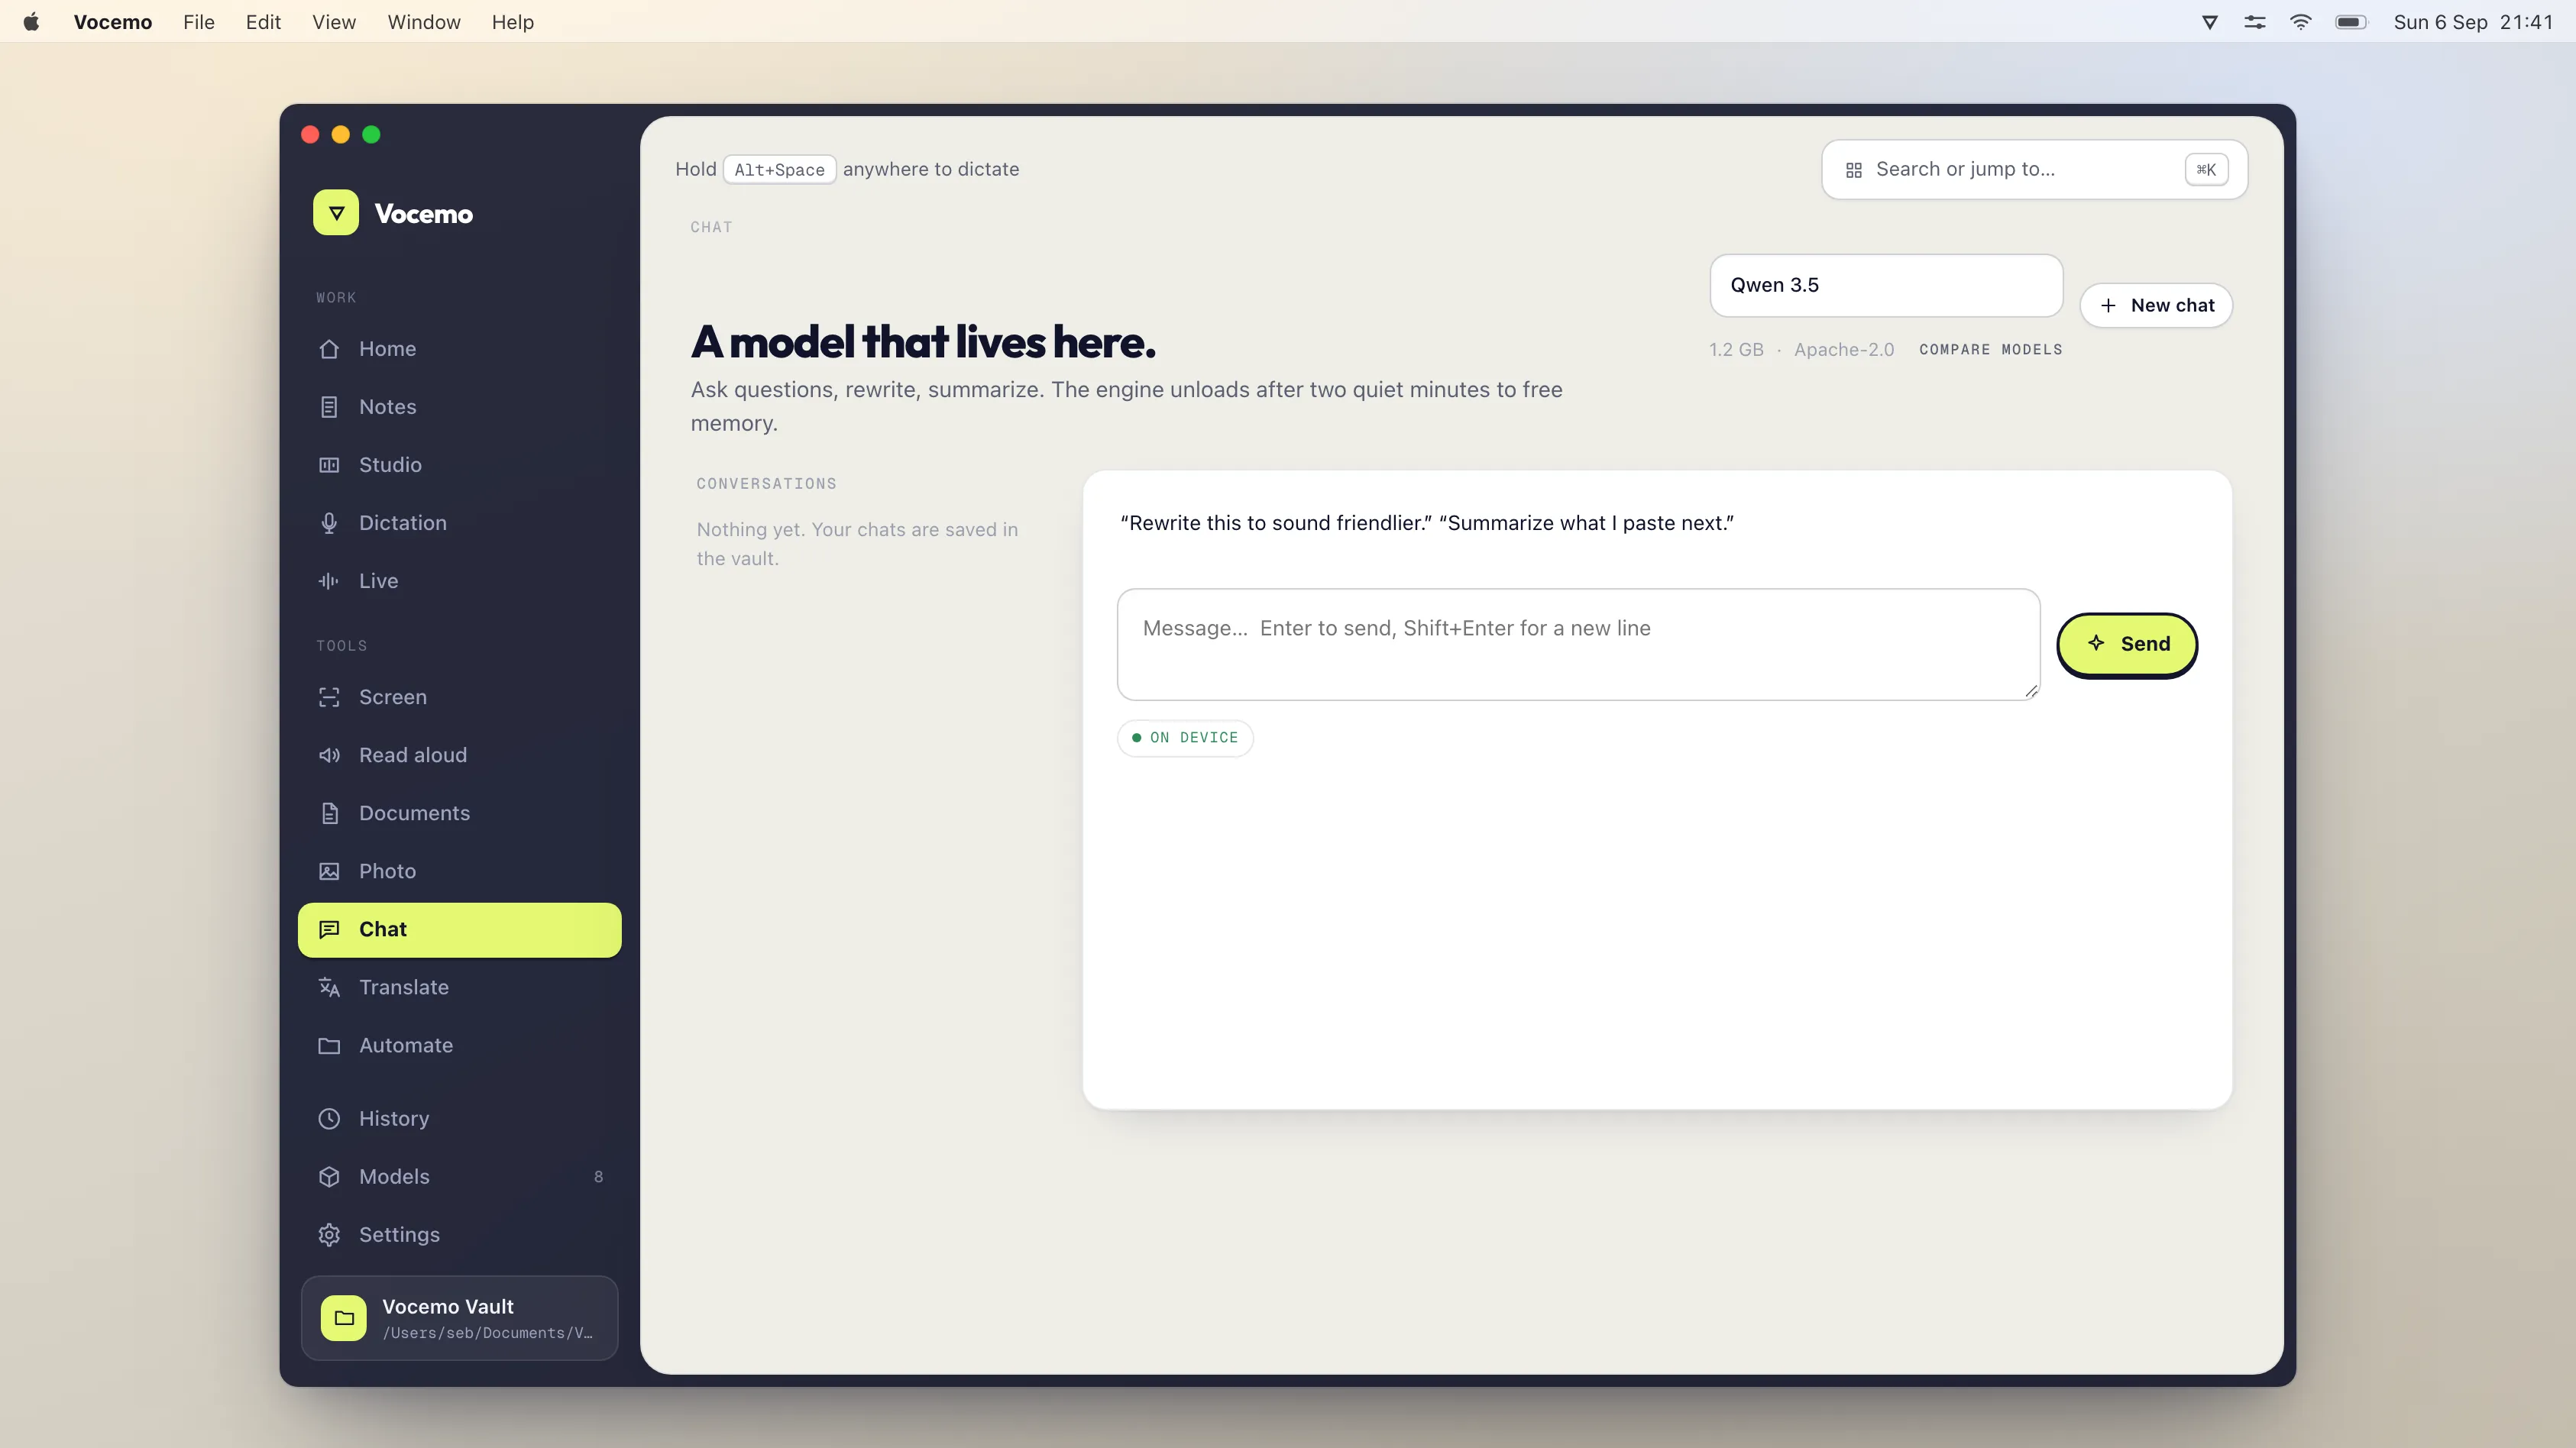The width and height of the screenshot is (2576, 1448).
Task: Click the On Device status badge
Action: (x=1185, y=738)
